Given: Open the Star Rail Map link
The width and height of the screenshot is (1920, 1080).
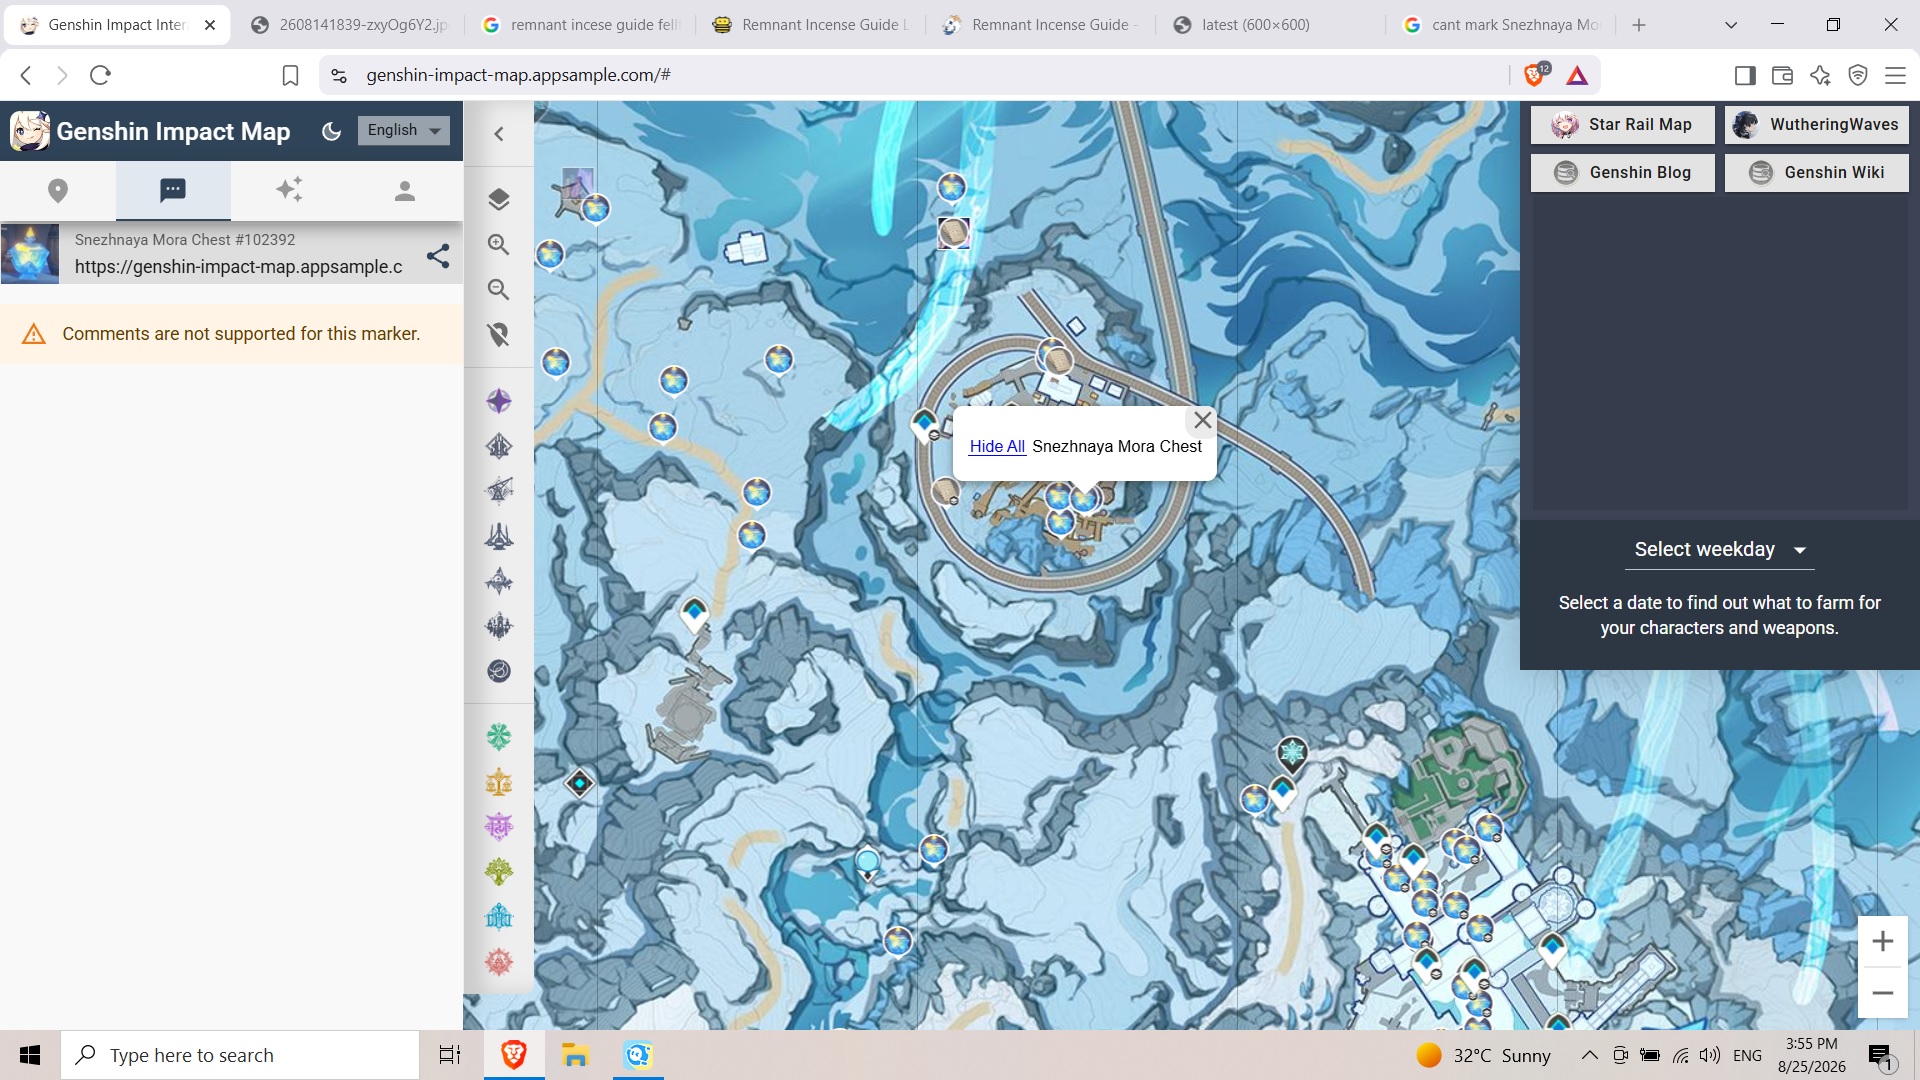Looking at the screenshot, I should click(1622, 125).
